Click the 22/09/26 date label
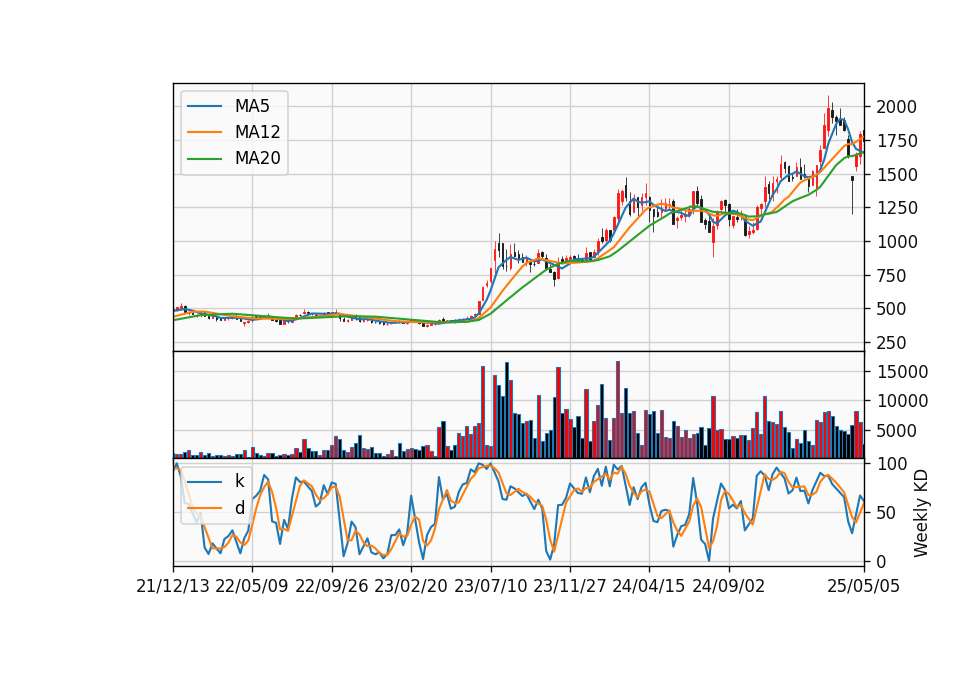960x690 pixels. [x=332, y=586]
